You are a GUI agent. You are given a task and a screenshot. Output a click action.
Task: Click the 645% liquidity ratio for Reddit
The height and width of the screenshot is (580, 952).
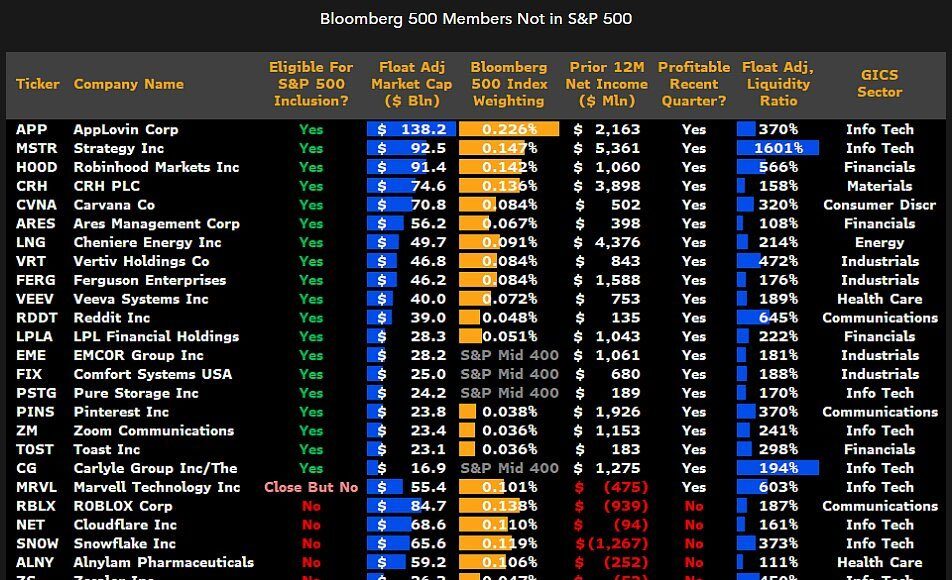(x=778, y=318)
